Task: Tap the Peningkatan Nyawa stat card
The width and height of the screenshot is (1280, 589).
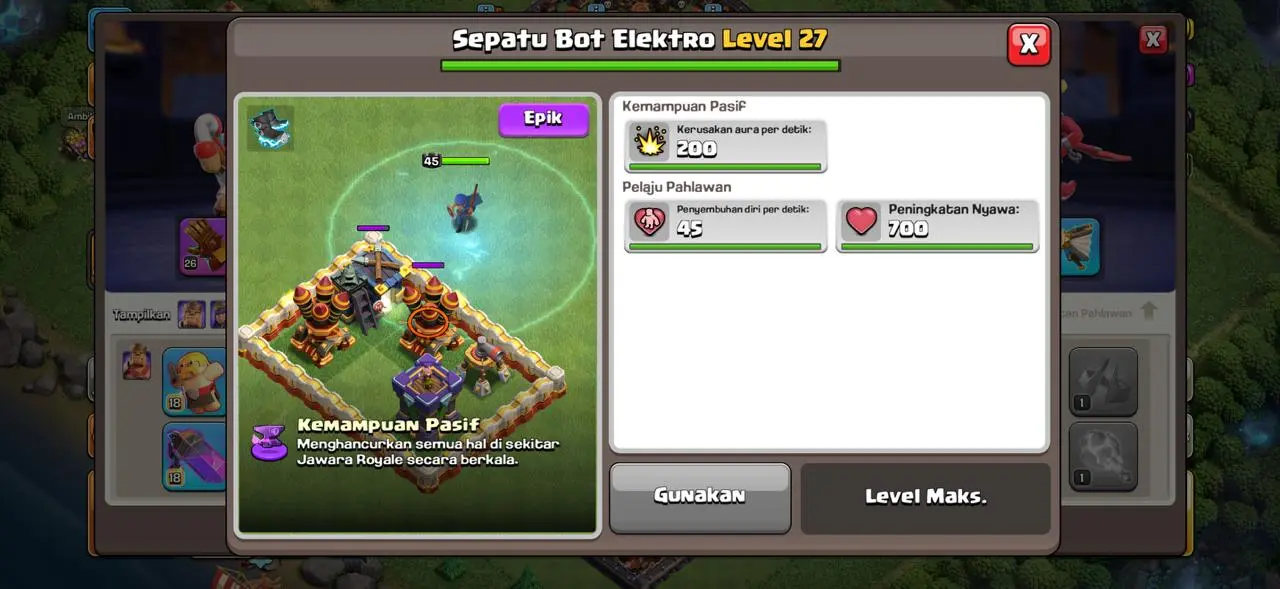Action: 937,226
